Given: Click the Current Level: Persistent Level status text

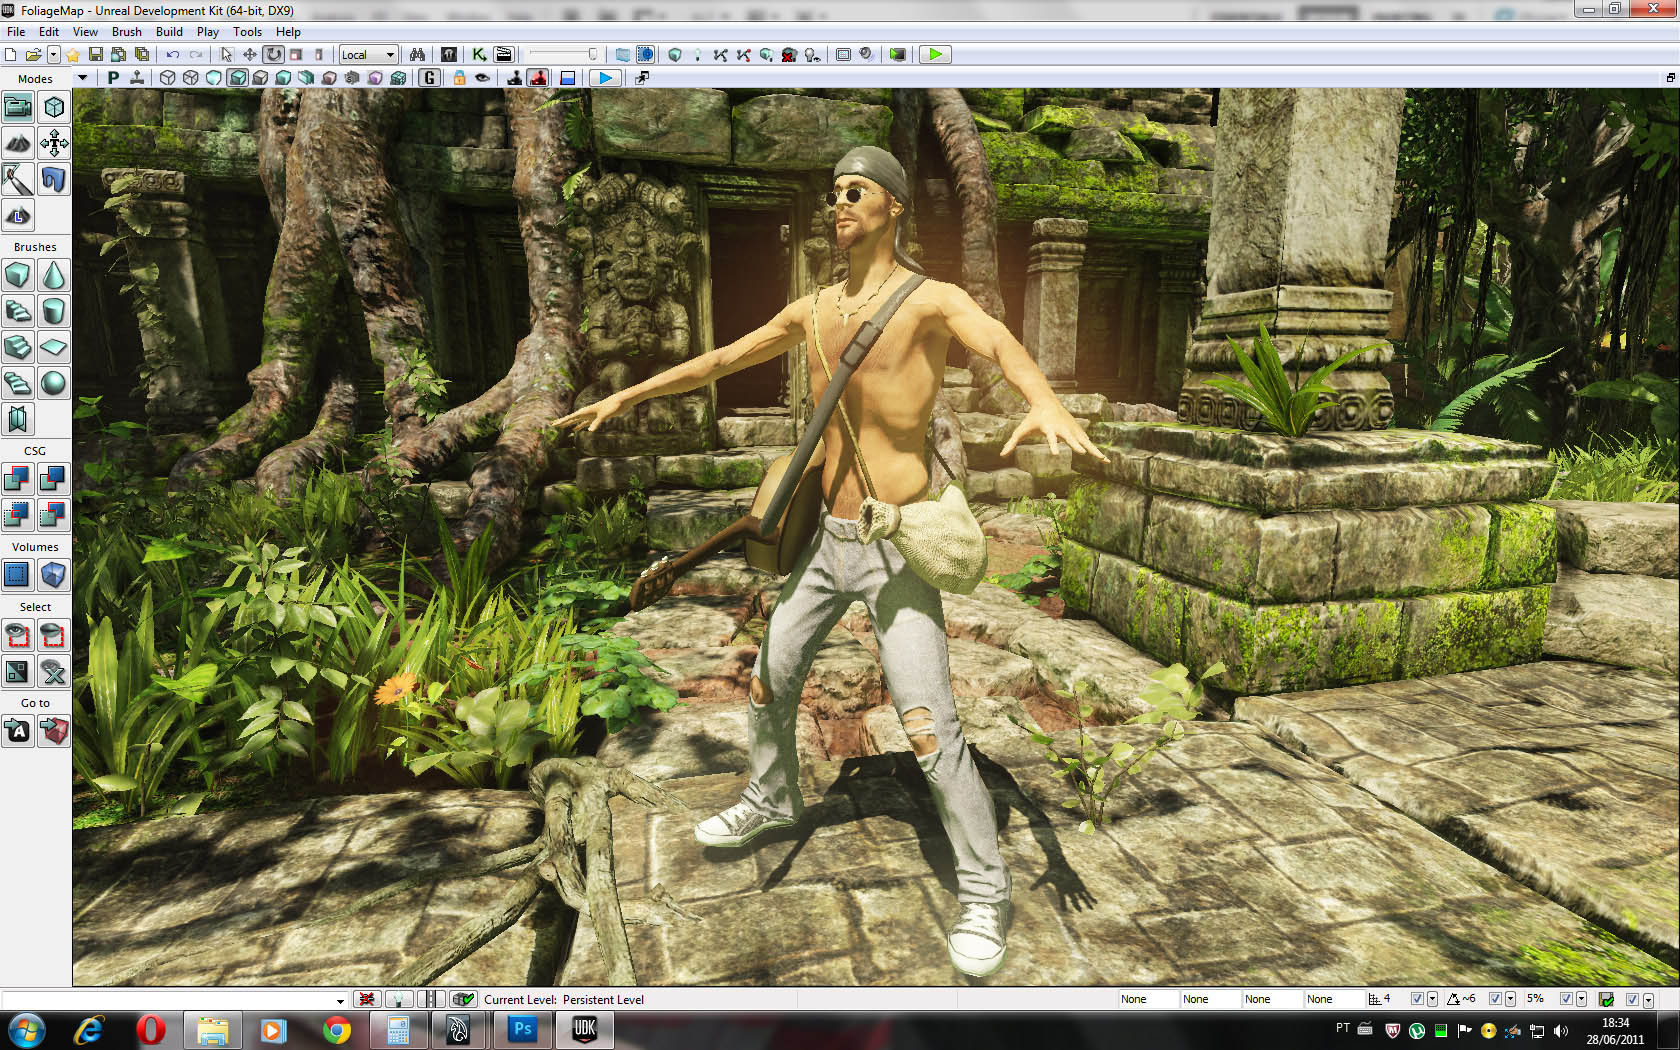Looking at the screenshot, I should (x=564, y=1000).
